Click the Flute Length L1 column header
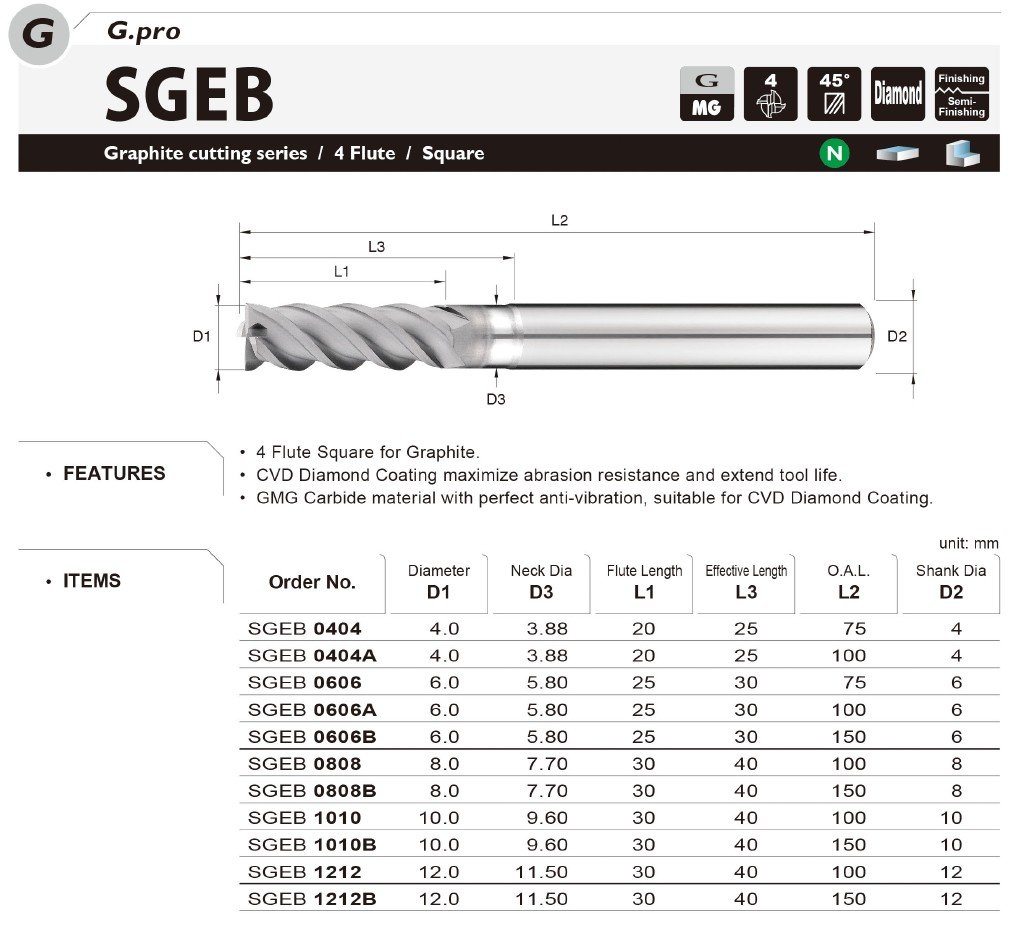 point(644,582)
